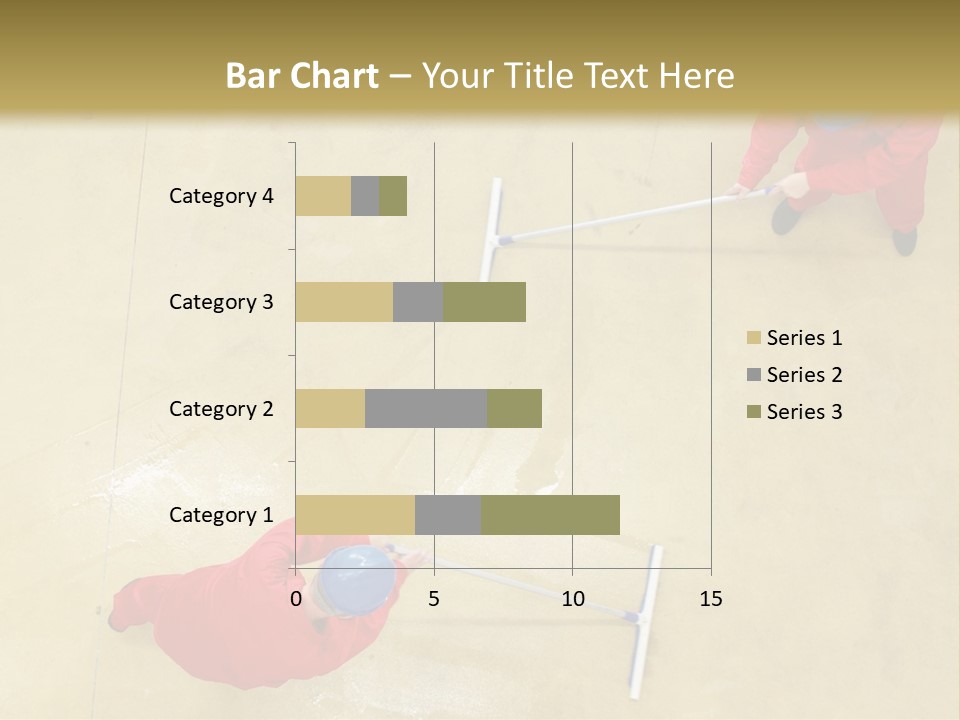Screen dimensions: 960x720
Task: Select Category 1's tan Series 1 bar segment
Action: (355, 515)
